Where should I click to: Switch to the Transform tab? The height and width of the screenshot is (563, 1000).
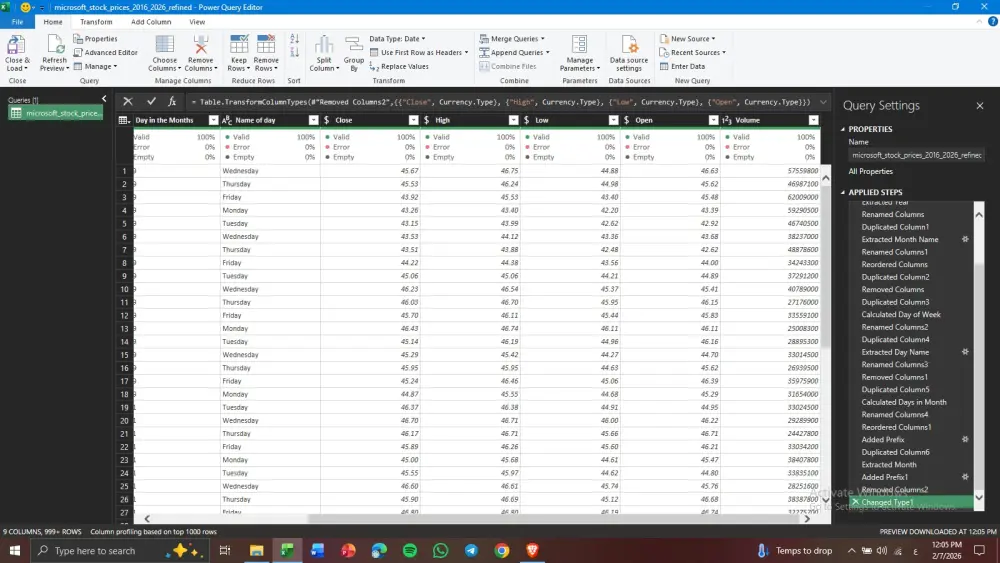click(96, 22)
